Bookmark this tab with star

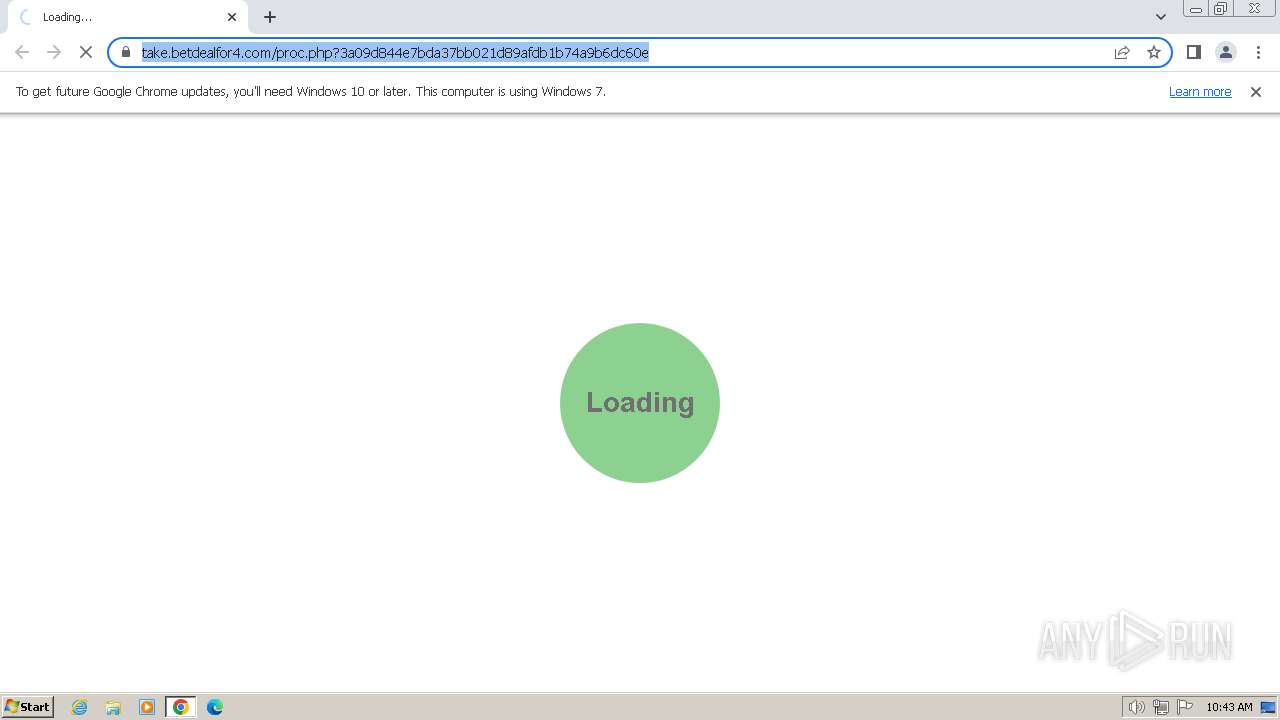pos(1154,52)
